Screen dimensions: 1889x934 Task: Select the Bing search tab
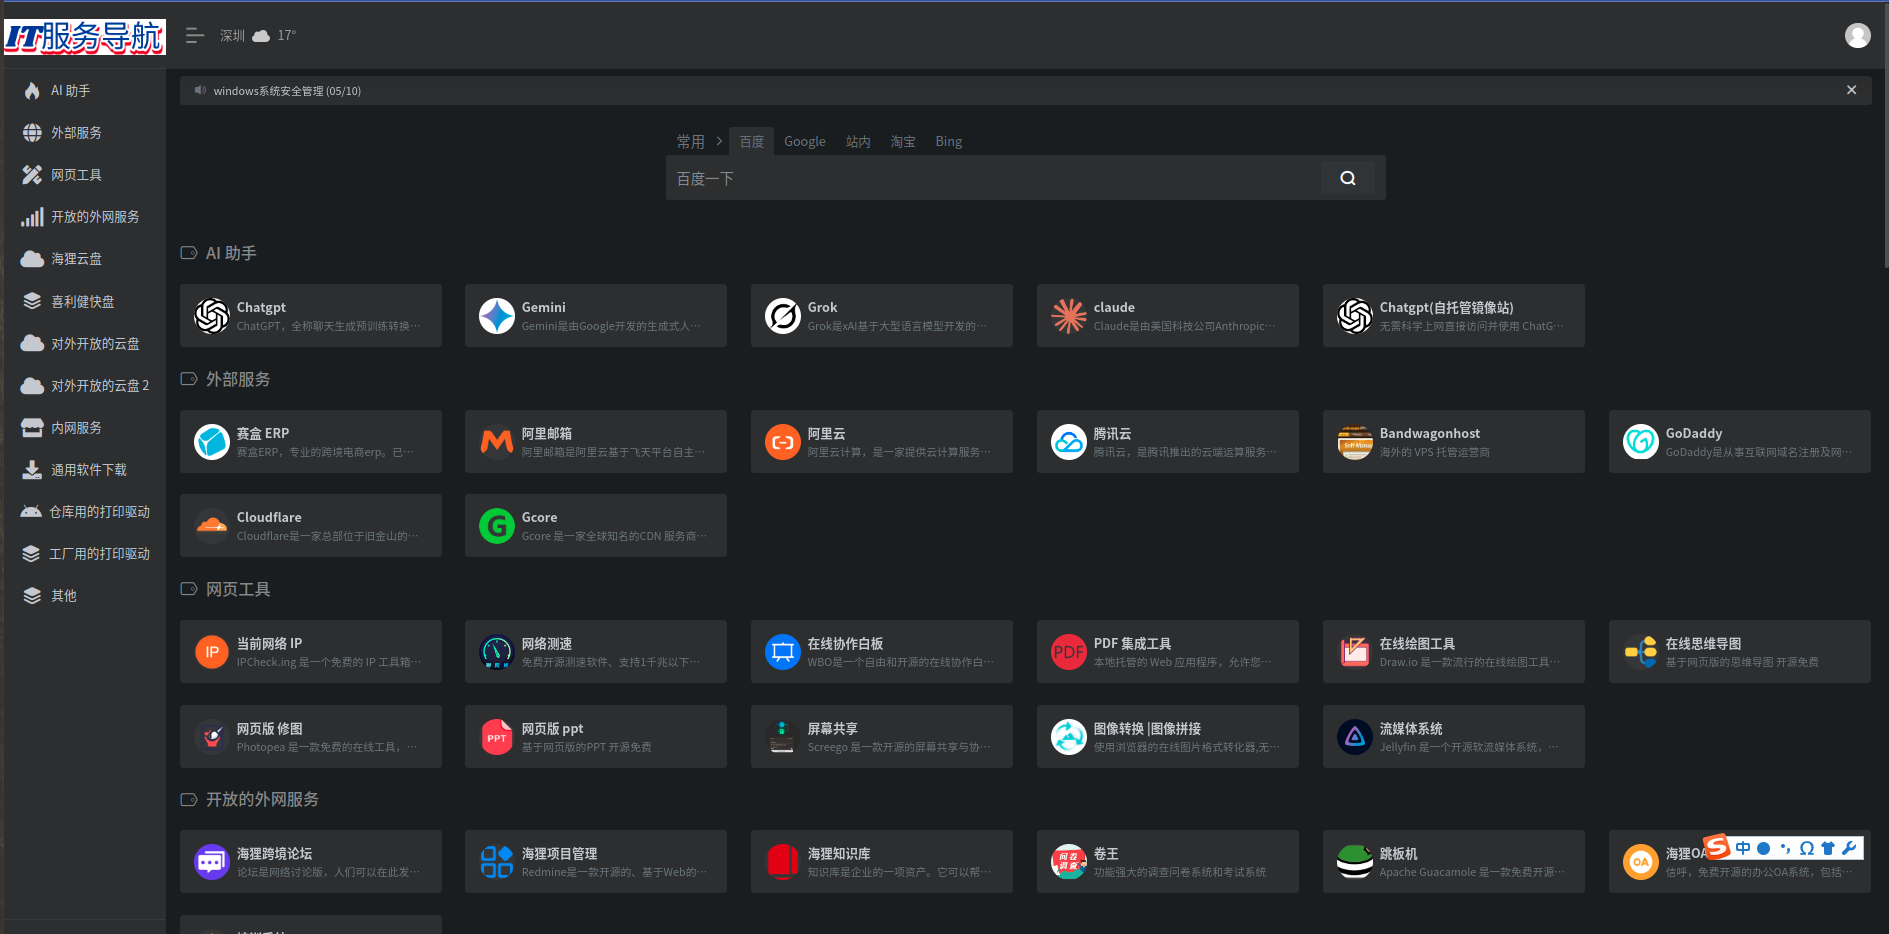coord(948,142)
